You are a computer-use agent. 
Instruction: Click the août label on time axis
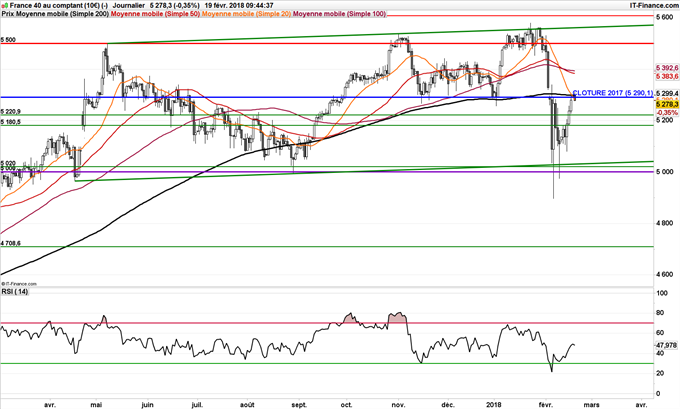pyautogui.click(x=247, y=405)
